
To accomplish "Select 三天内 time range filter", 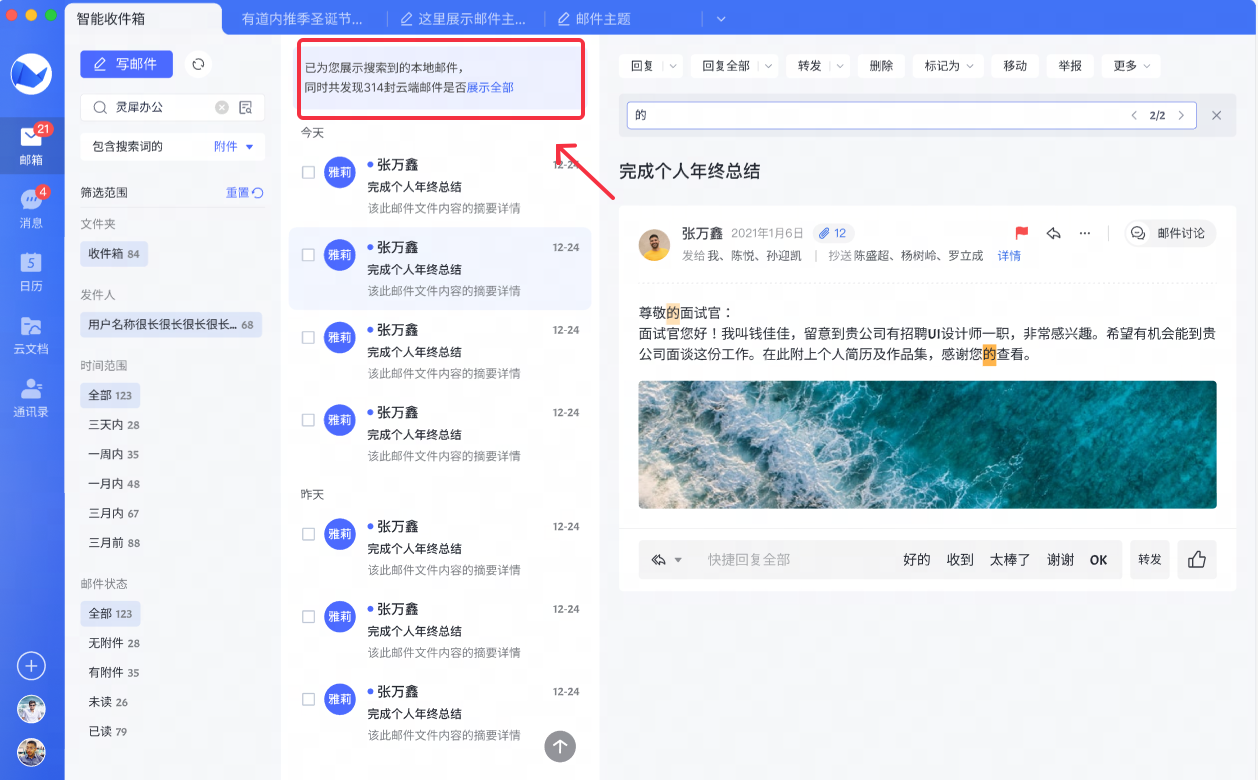I will 114,425.
